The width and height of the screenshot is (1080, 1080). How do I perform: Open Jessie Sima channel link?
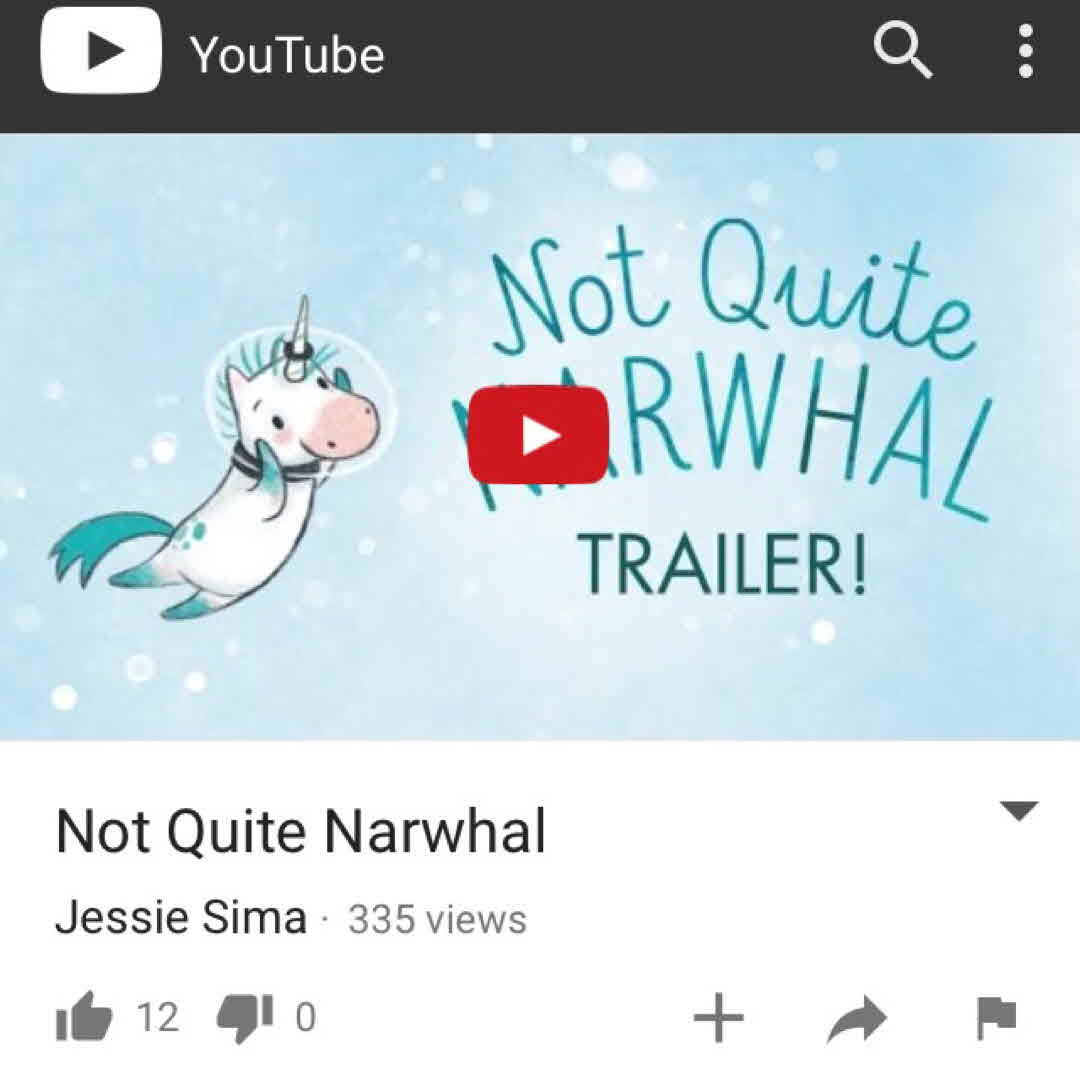click(x=180, y=917)
